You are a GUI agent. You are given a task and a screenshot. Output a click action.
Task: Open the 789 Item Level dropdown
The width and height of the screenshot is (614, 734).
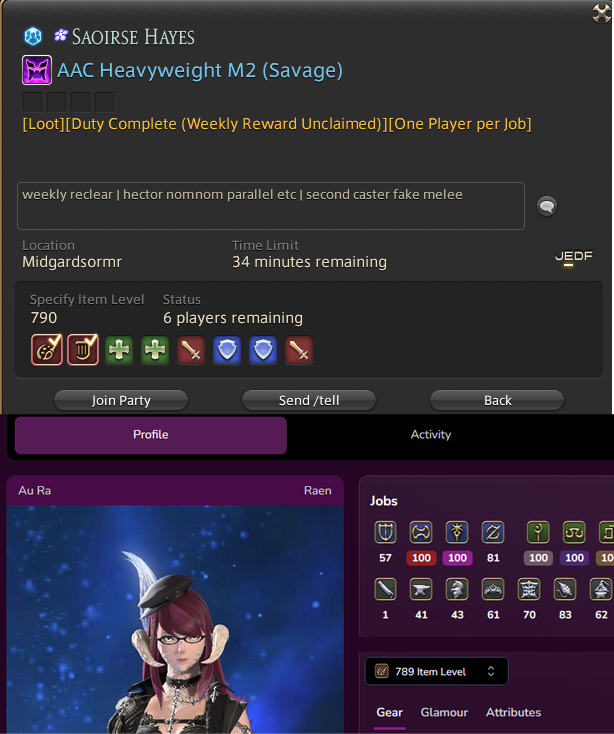pyautogui.click(x=436, y=671)
